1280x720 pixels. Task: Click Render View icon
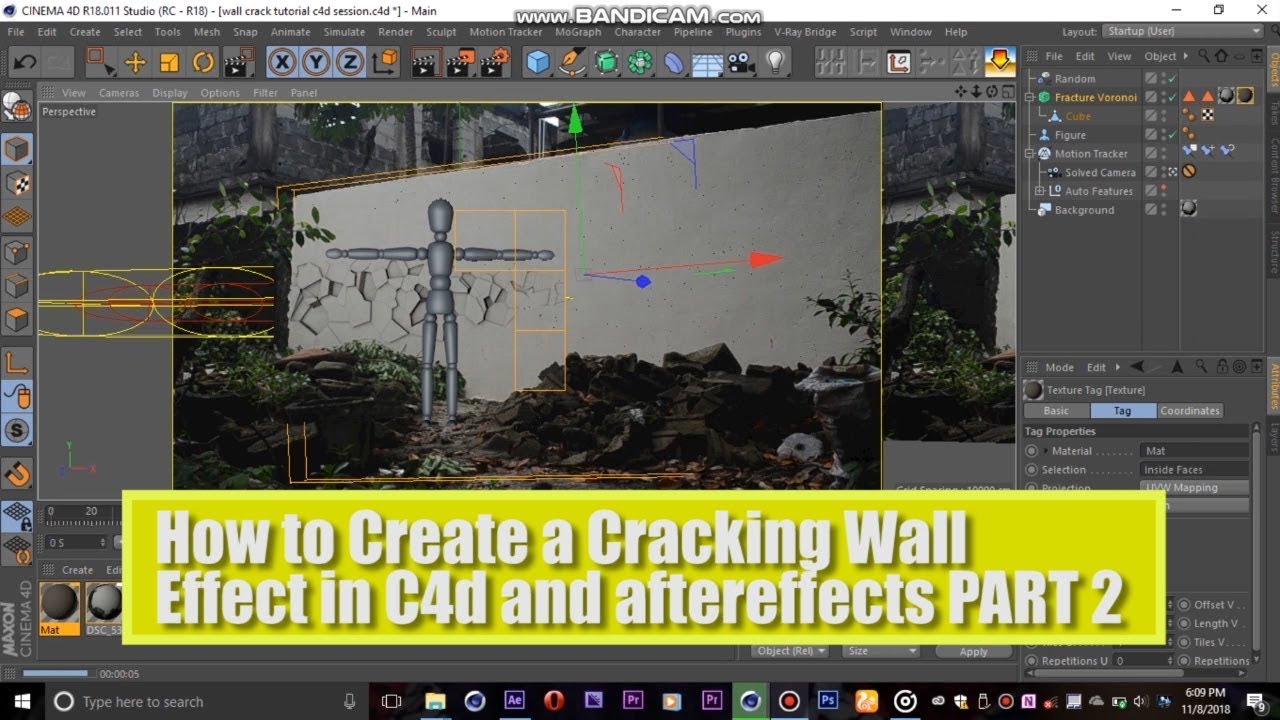[427, 62]
